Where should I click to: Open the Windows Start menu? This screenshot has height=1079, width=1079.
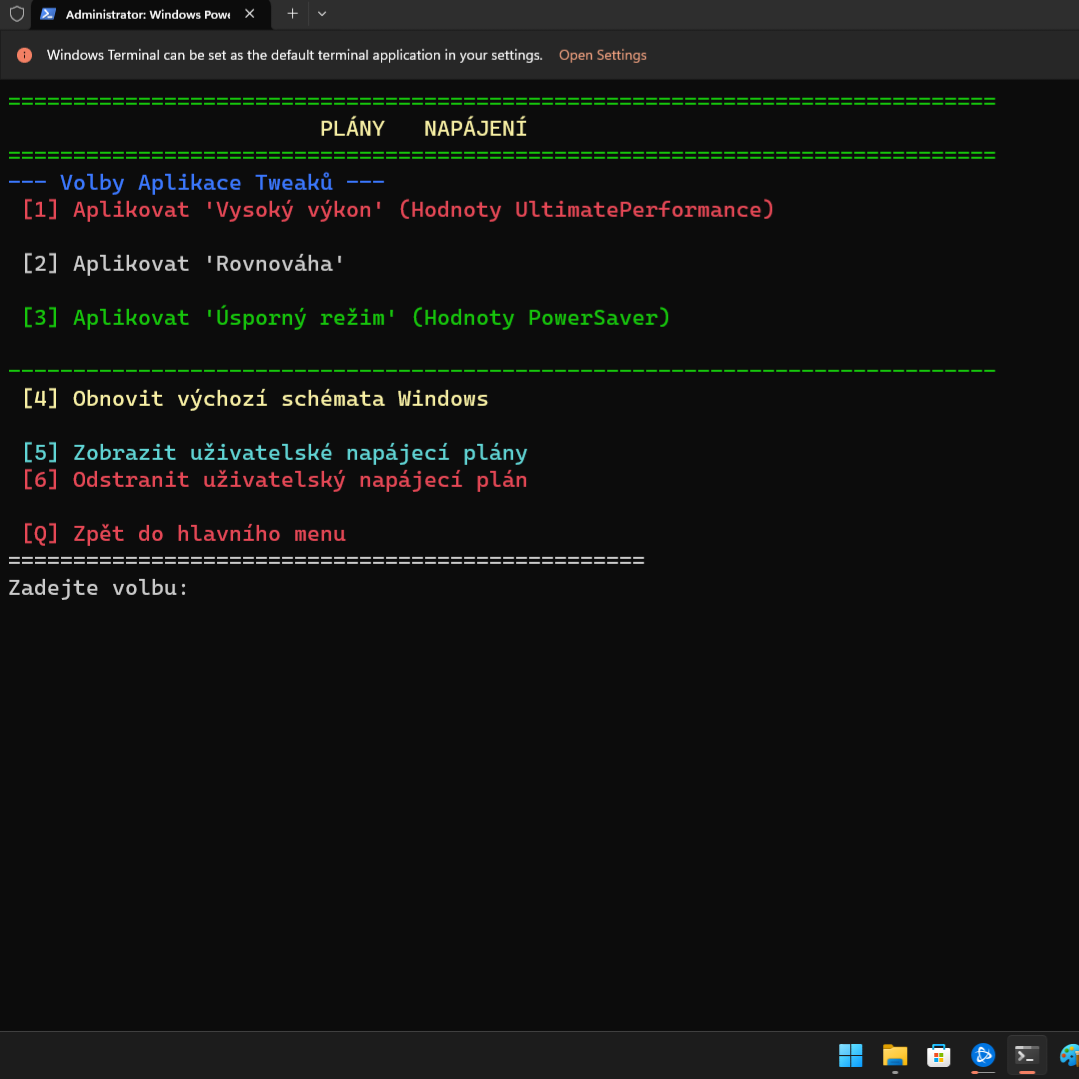850,1055
